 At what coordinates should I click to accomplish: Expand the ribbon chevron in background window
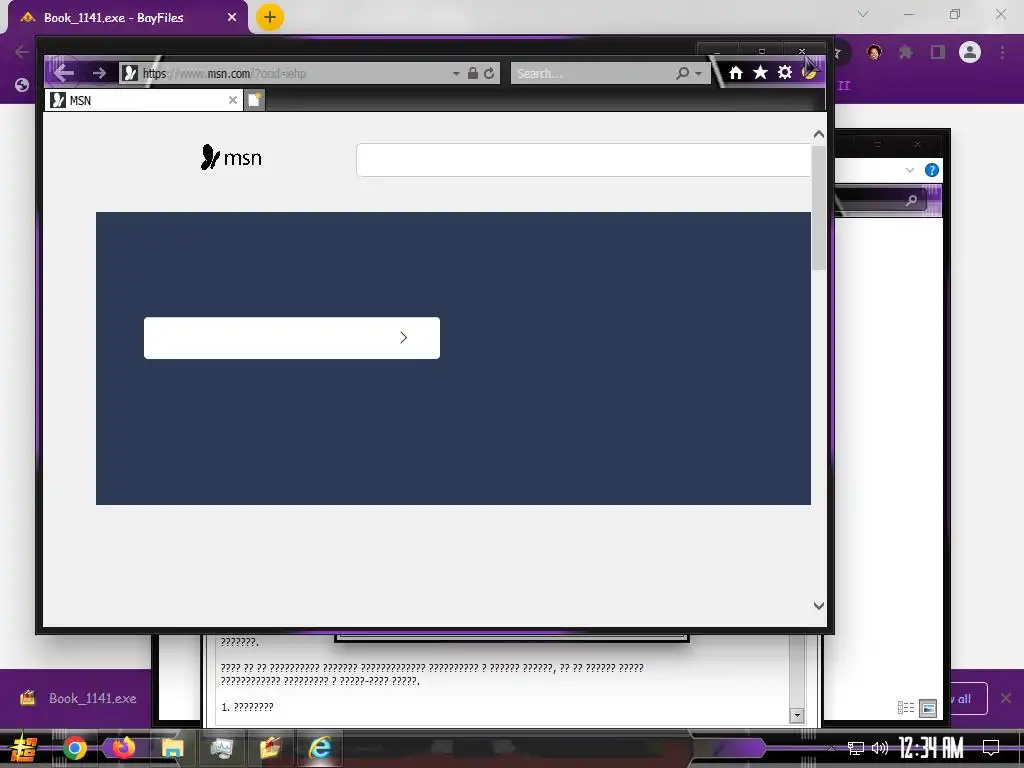910,170
